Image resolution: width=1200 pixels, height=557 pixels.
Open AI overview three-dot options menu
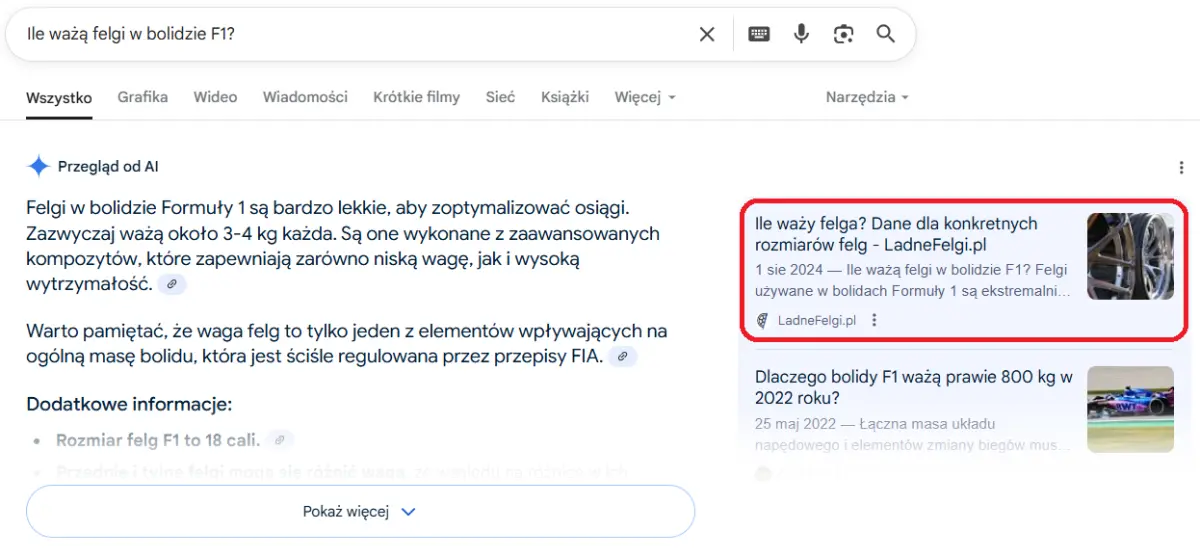point(1181,167)
